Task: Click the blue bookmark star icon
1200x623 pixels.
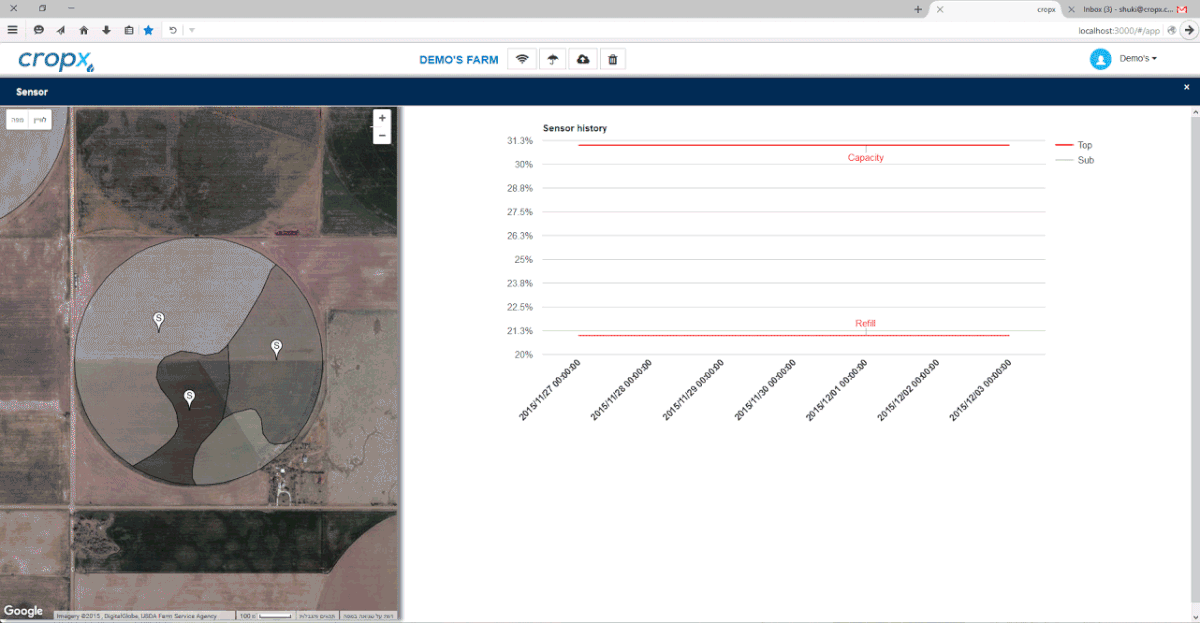Action: point(149,30)
